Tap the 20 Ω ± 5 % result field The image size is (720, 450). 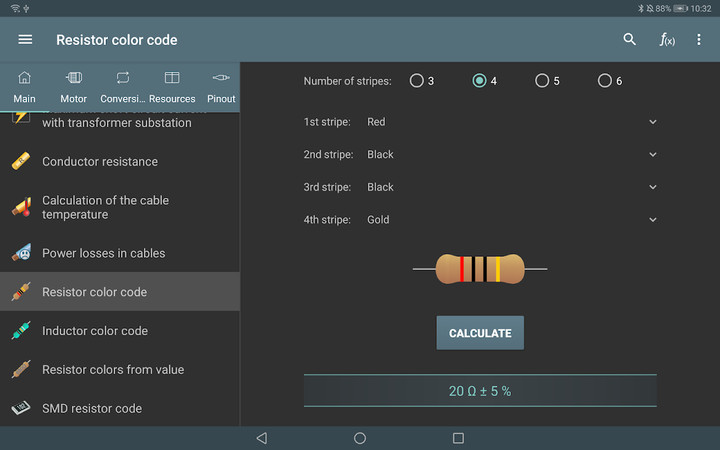[x=480, y=391]
